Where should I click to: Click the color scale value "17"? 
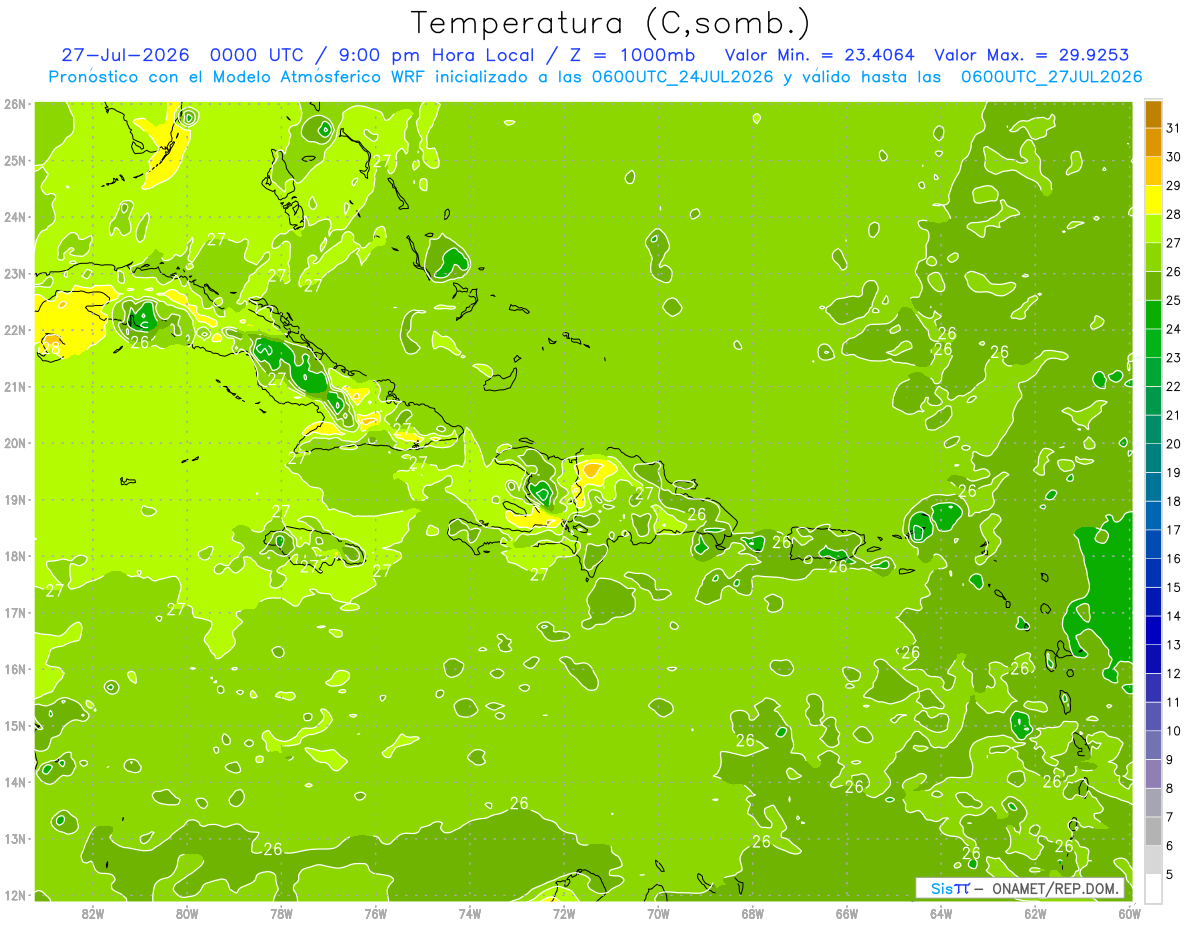[1174, 530]
